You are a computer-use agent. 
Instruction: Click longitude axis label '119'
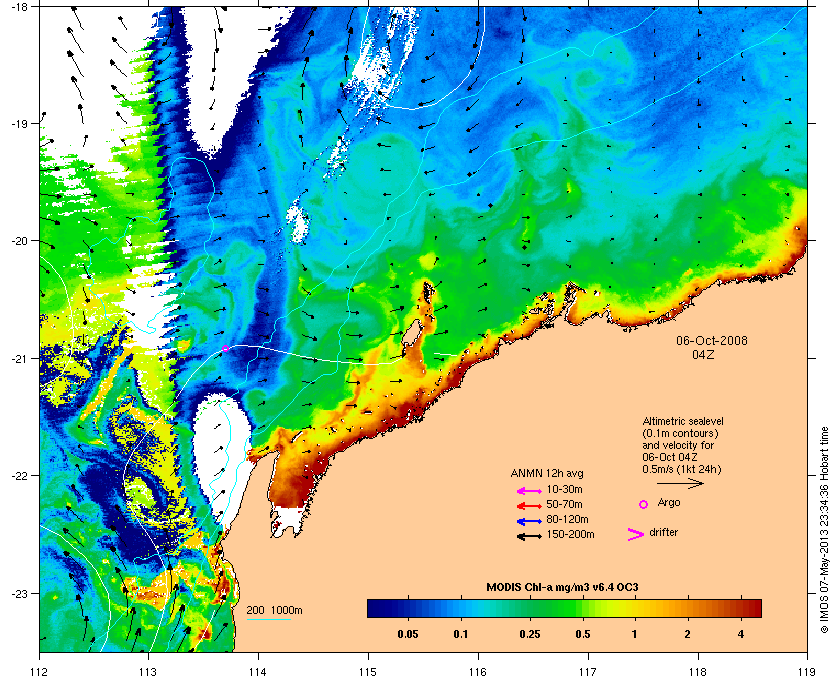(808, 672)
